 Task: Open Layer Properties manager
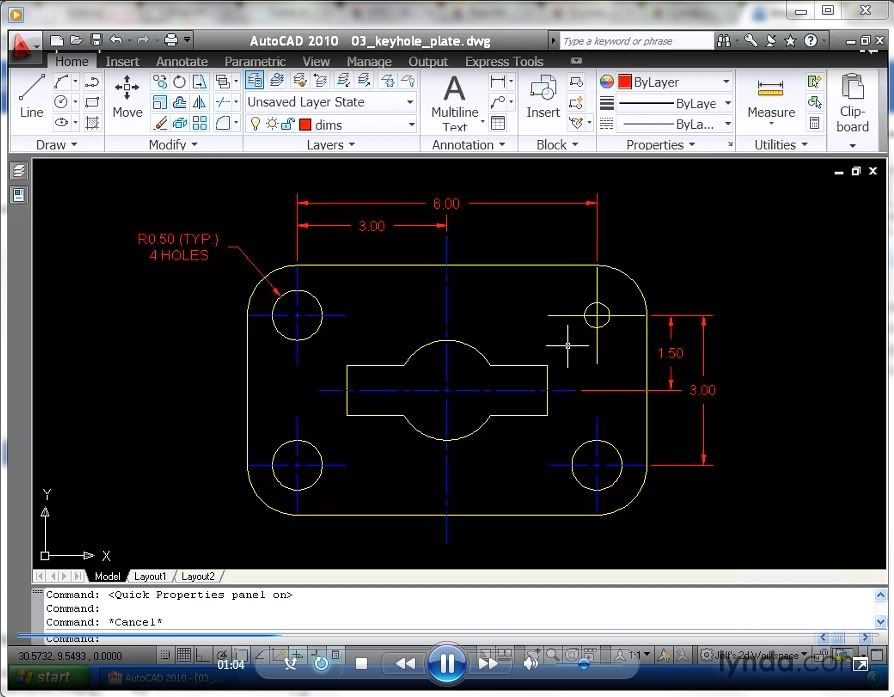pos(254,80)
